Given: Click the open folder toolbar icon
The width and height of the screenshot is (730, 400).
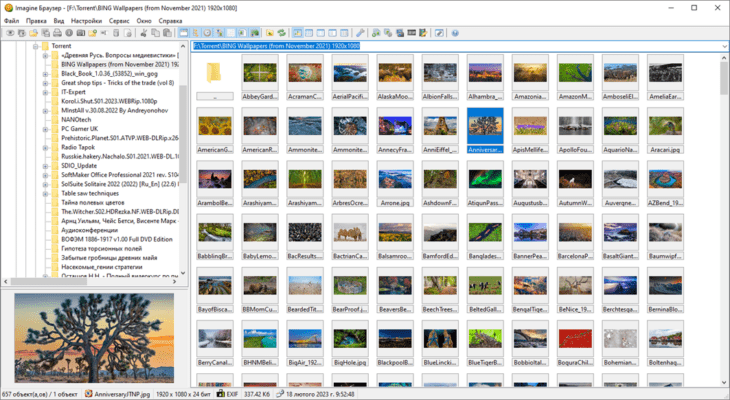Looking at the screenshot, I should (33, 33).
